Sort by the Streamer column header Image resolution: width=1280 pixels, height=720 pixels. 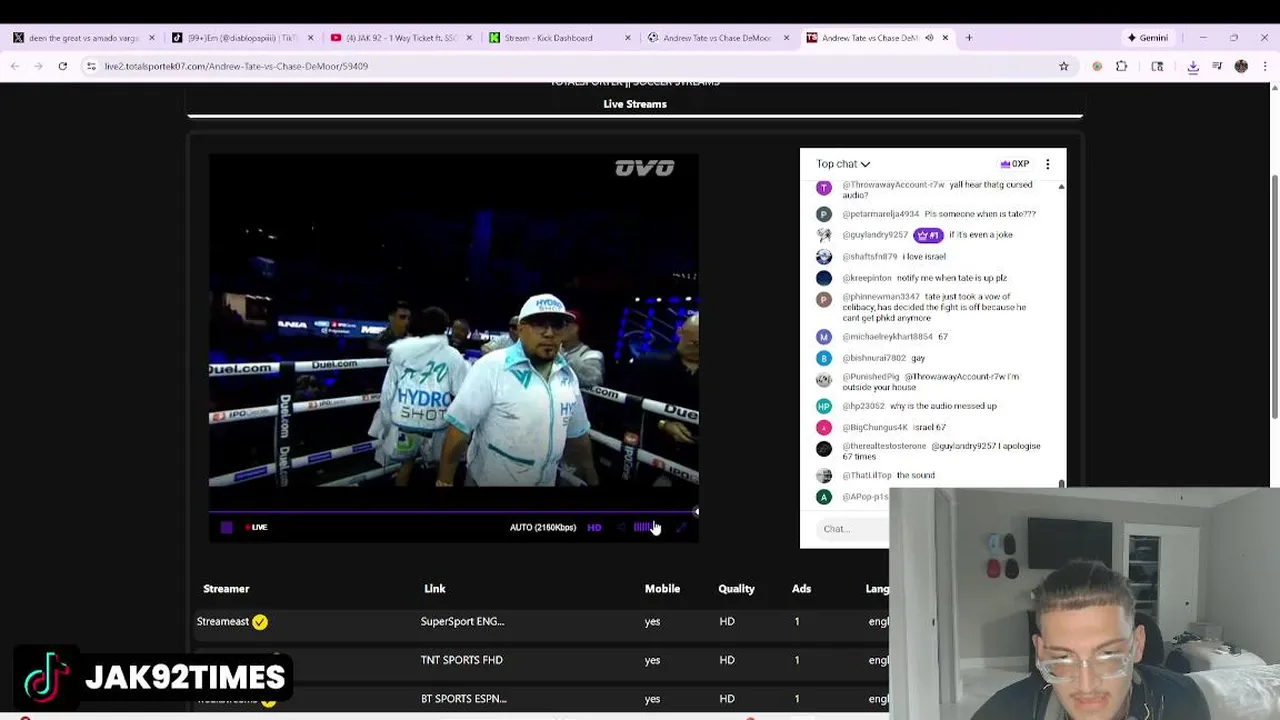(226, 589)
